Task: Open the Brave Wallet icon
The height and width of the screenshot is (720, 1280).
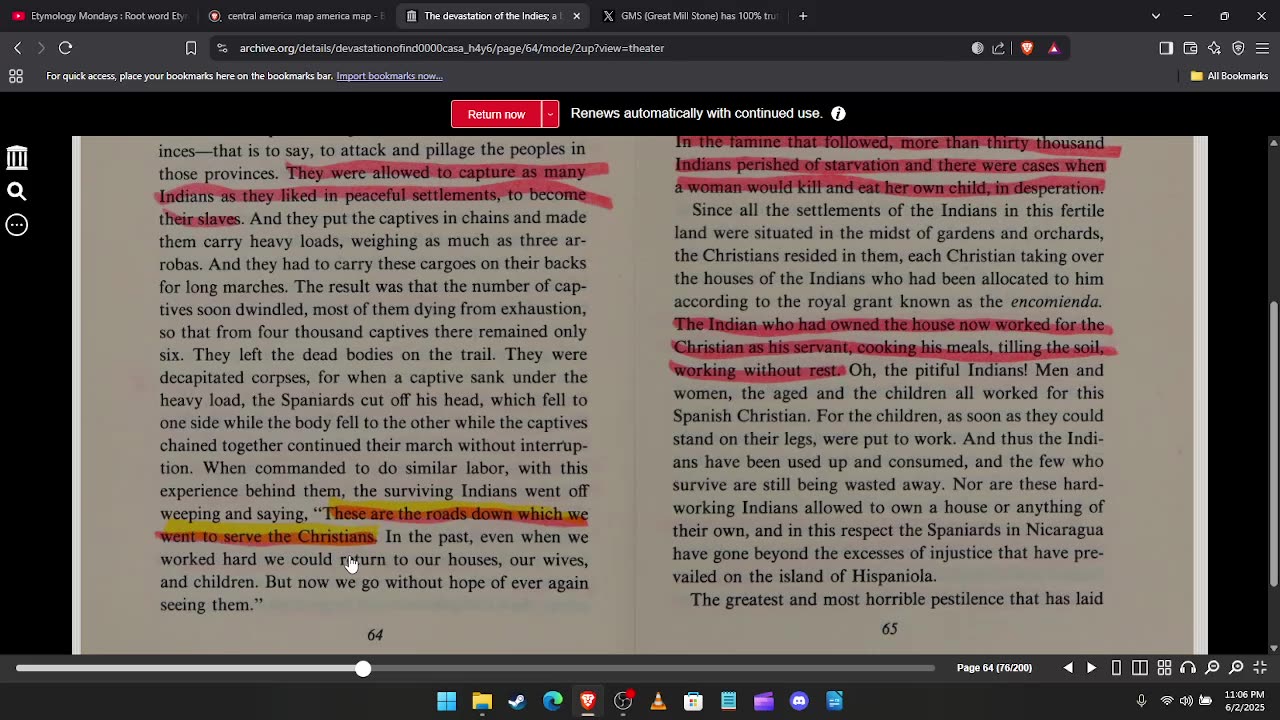Action: tap(1190, 48)
